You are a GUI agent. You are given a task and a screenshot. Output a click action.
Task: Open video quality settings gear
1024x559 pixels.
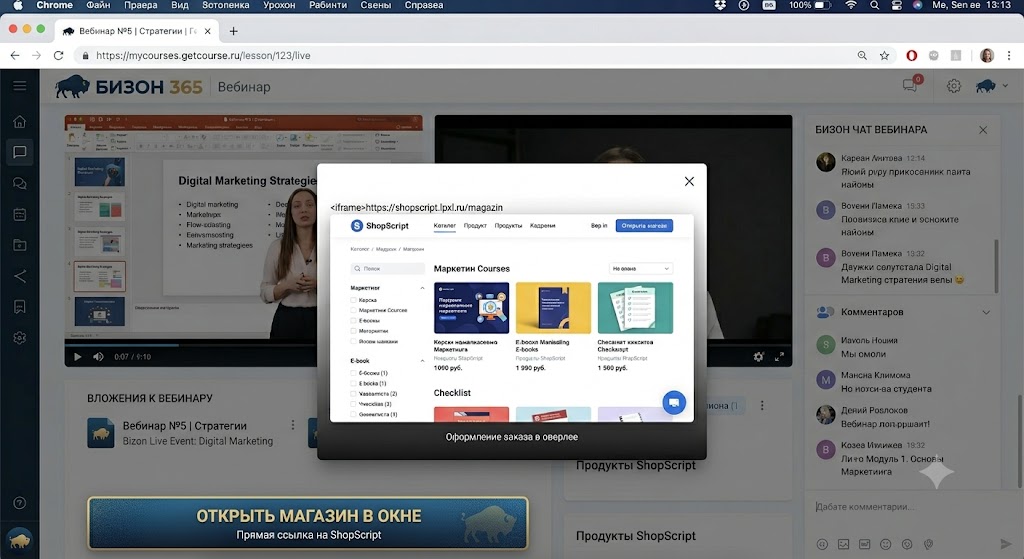[758, 357]
